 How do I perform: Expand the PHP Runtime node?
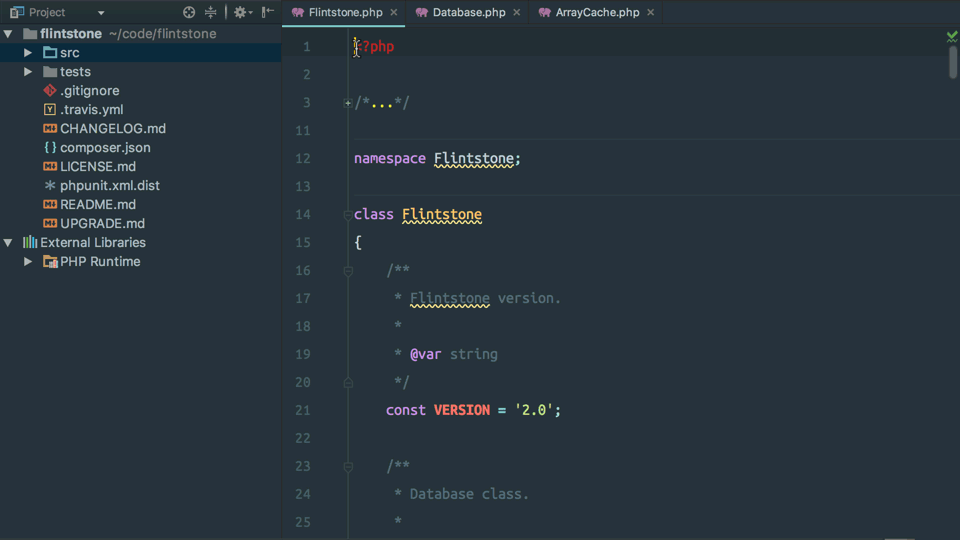pos(28,261)
